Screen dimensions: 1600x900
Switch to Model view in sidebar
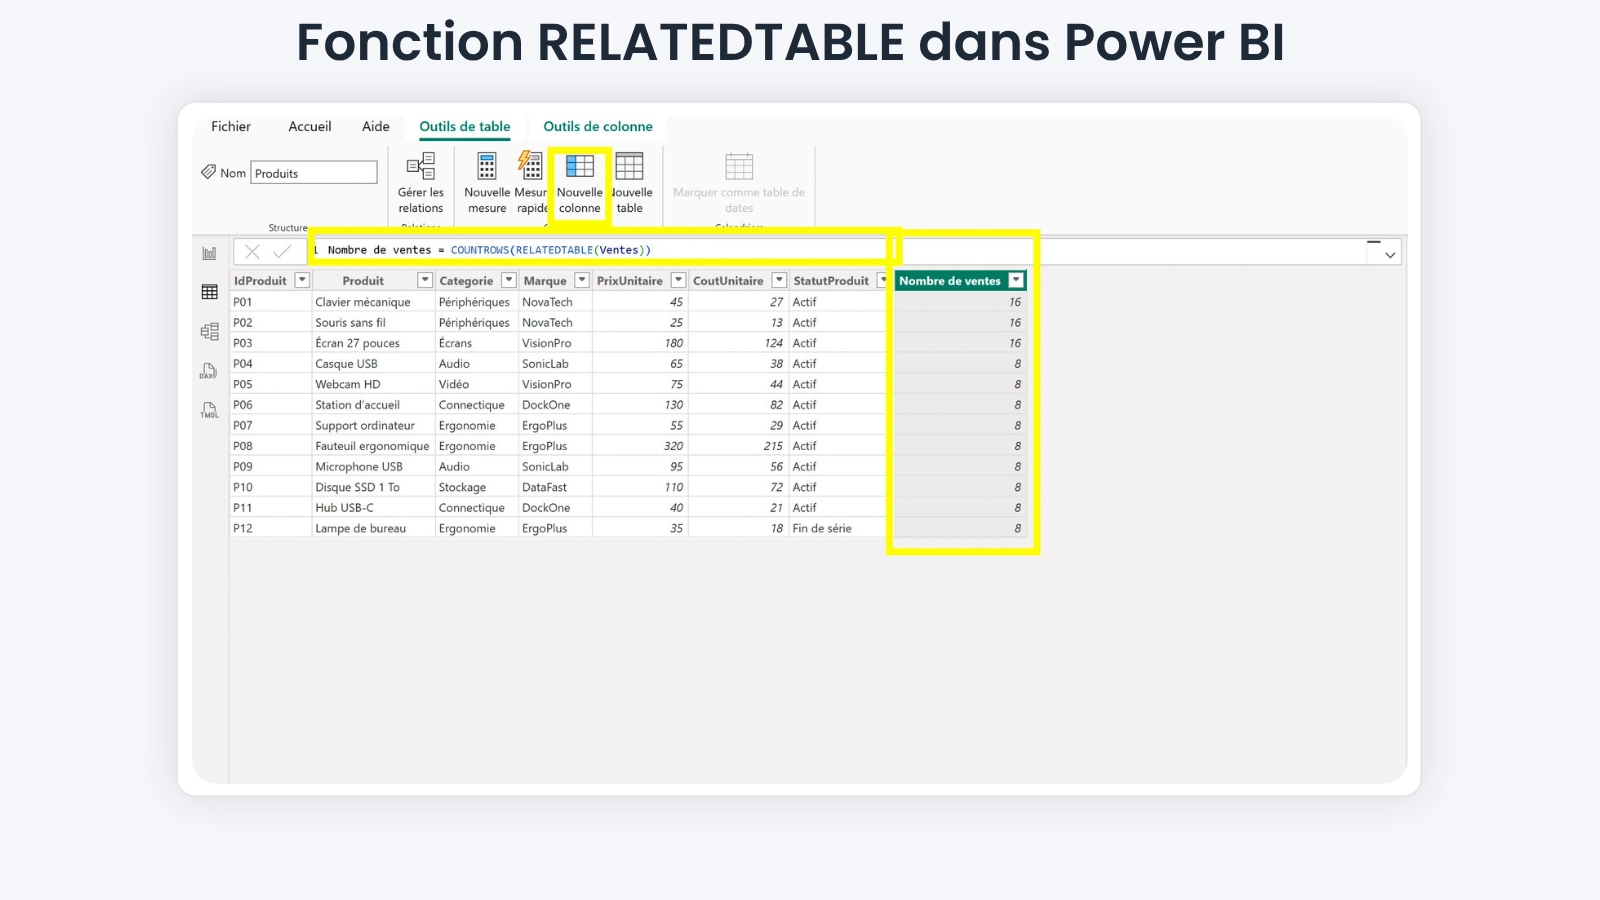click(209, 331)
